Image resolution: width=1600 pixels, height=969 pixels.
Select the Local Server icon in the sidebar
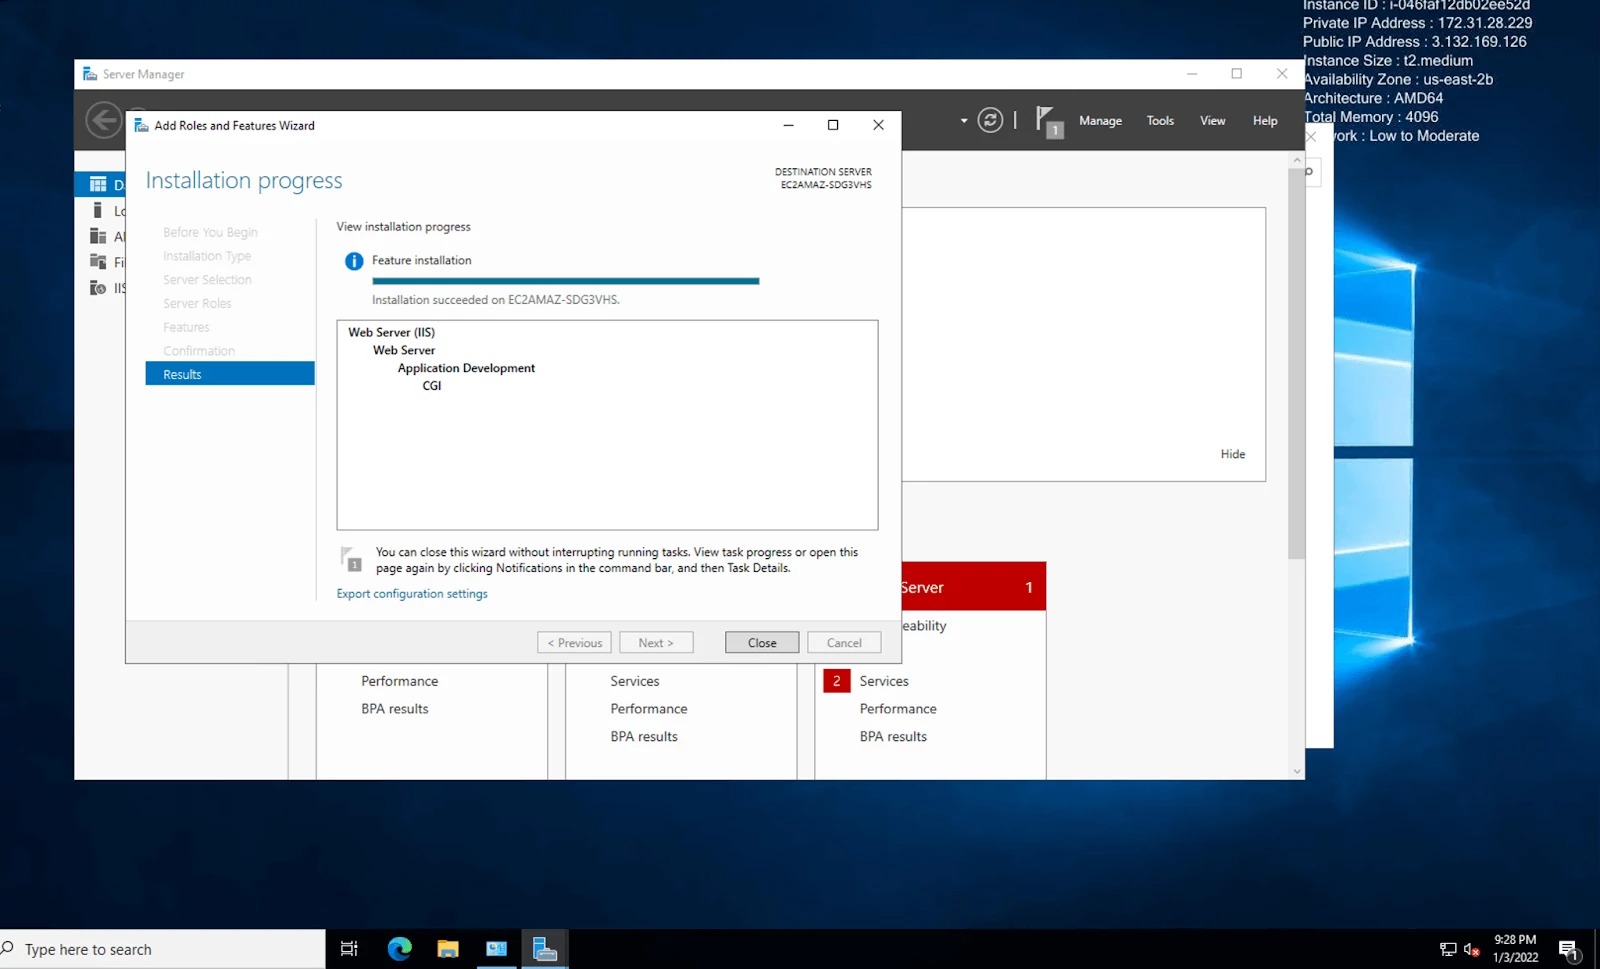[x=98, y=210]
